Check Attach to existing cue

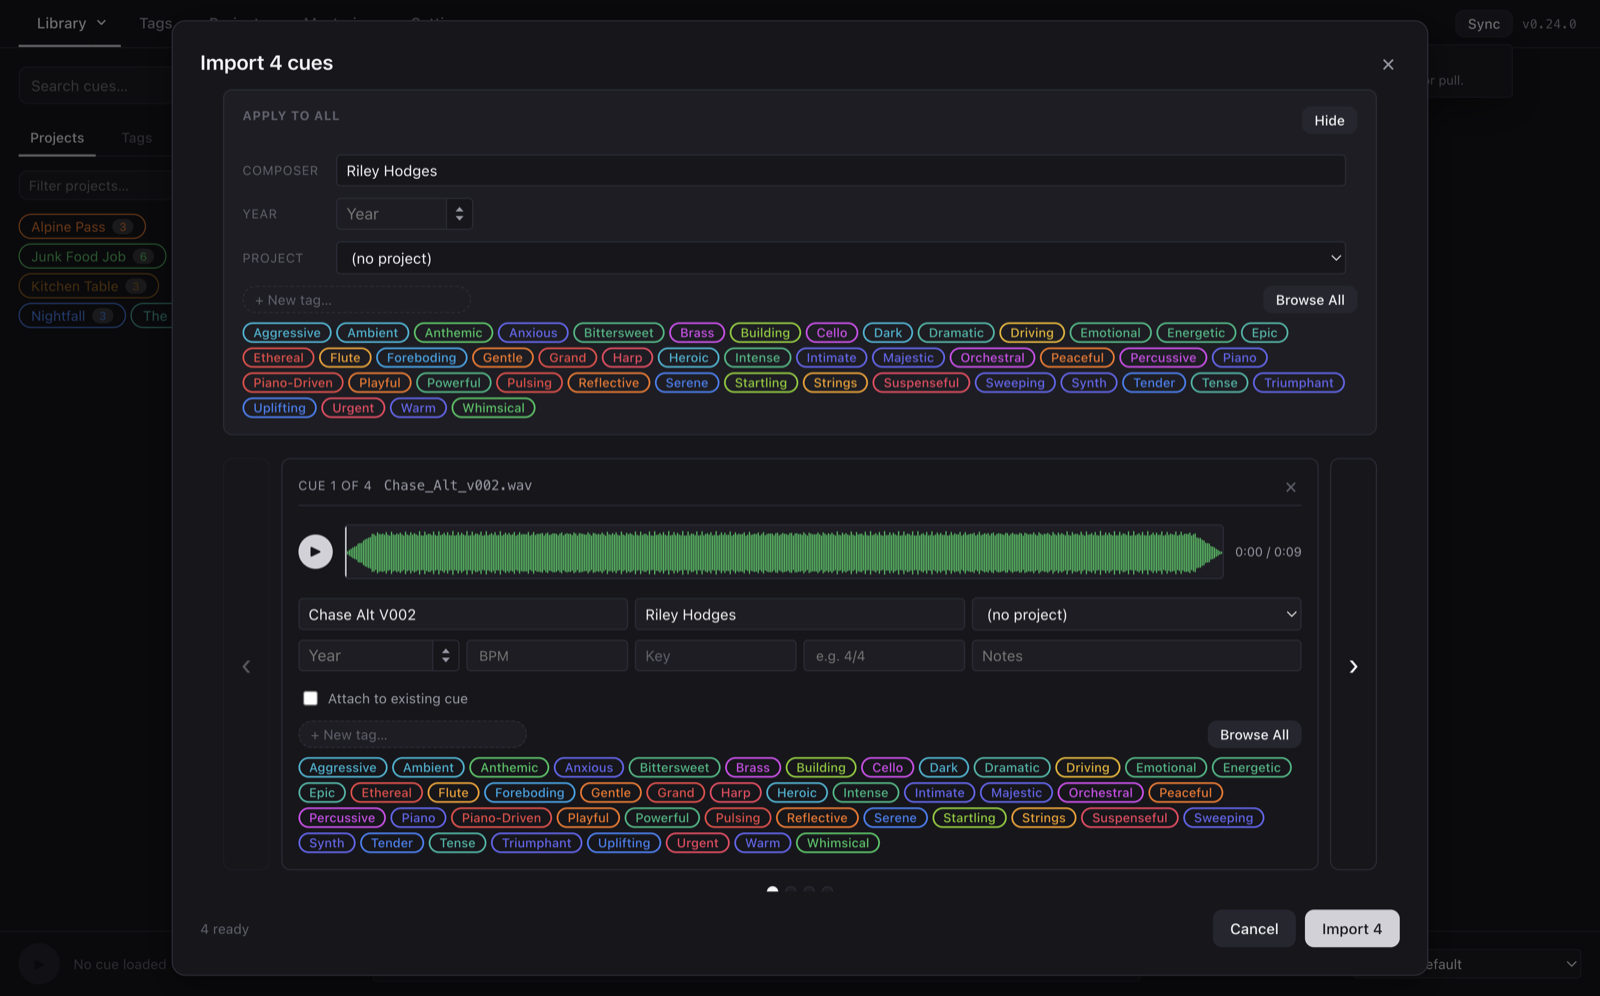(x=311, y=698)
